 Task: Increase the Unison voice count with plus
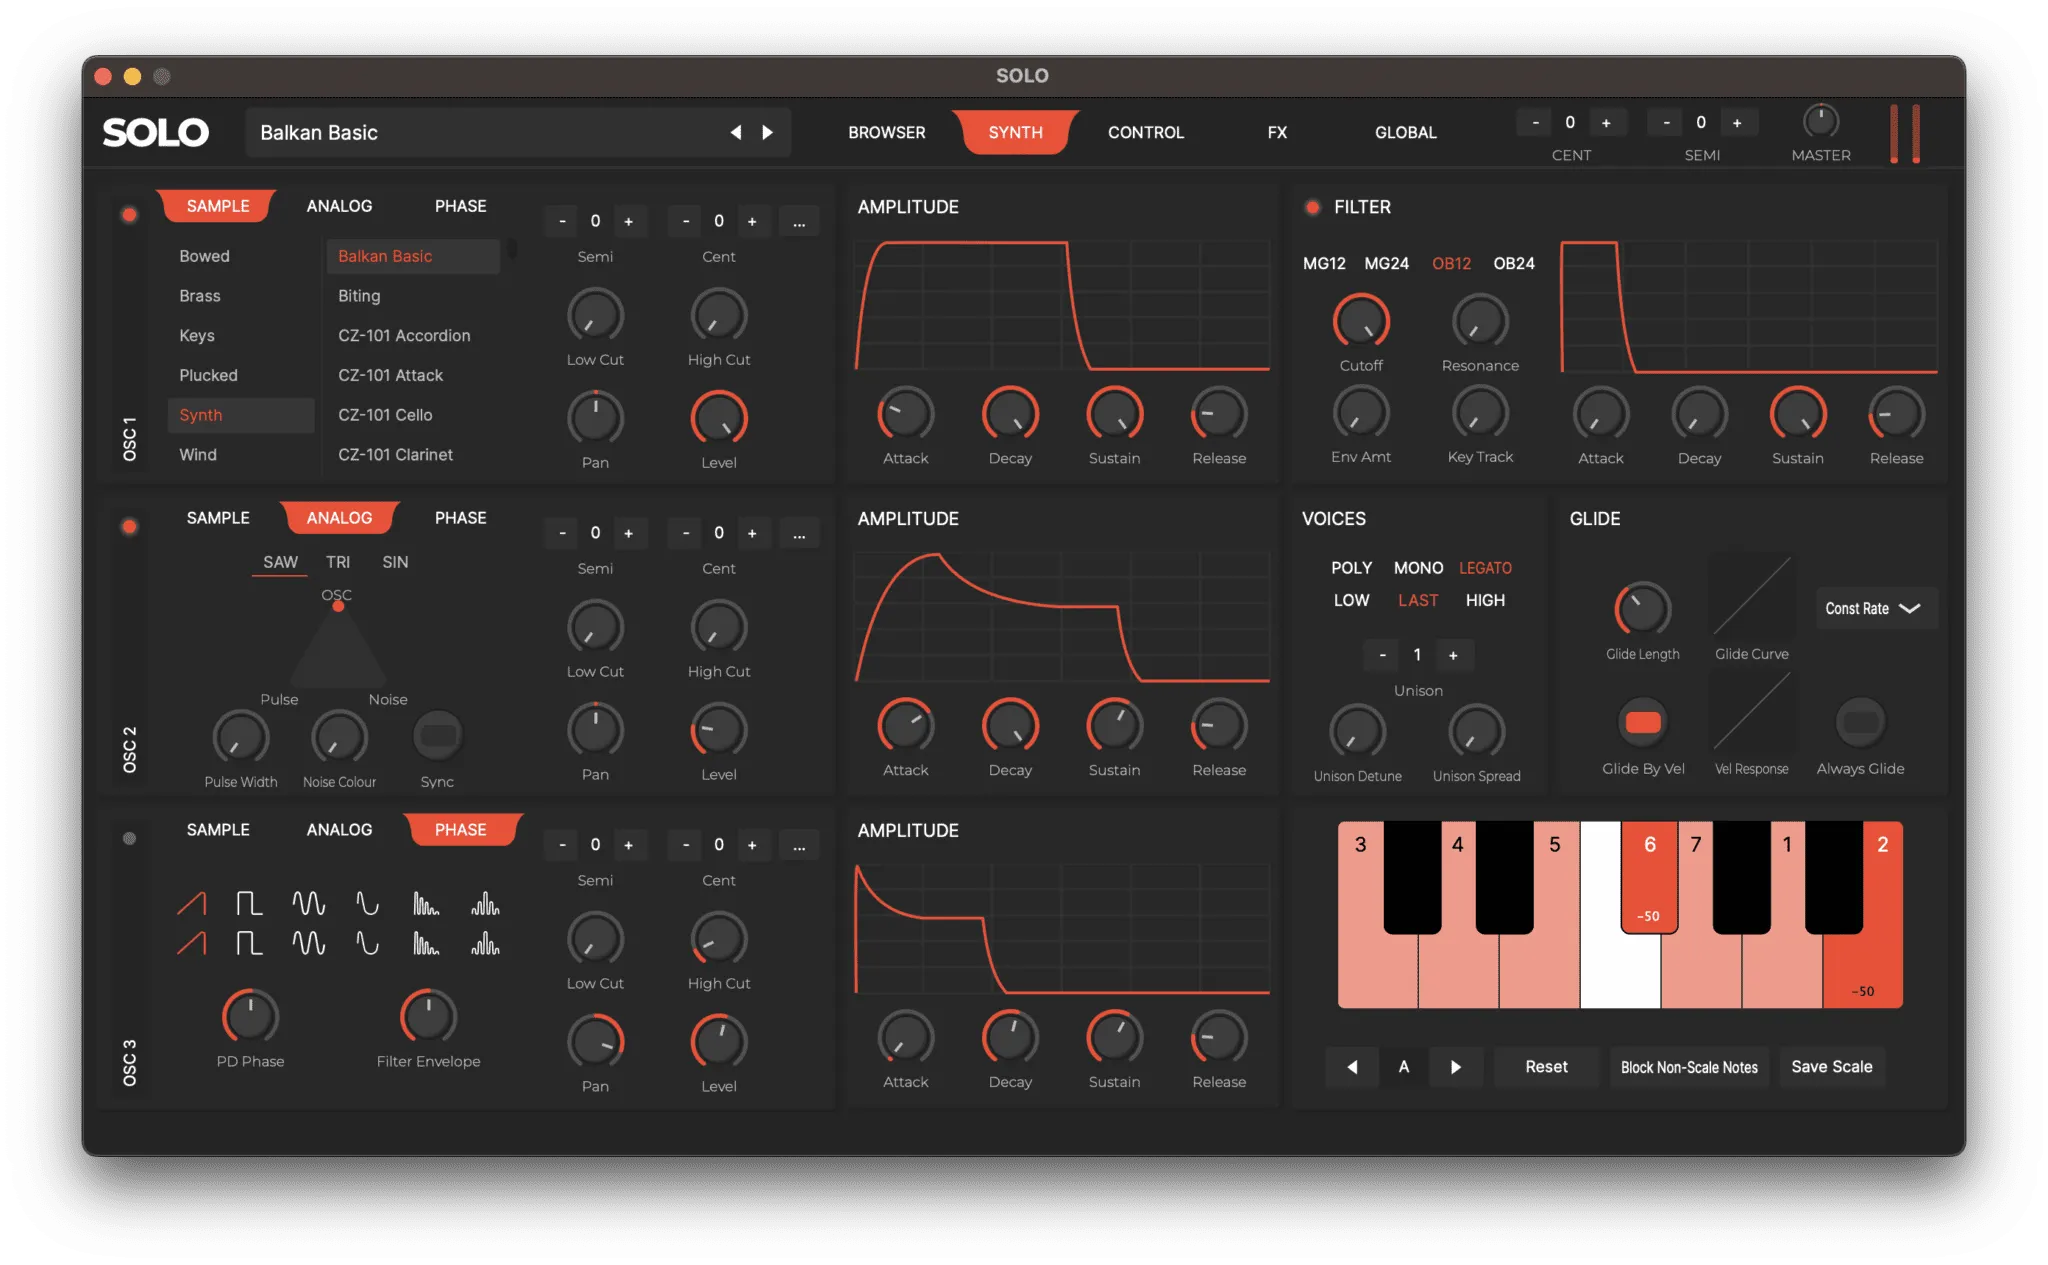point(1453,655)
